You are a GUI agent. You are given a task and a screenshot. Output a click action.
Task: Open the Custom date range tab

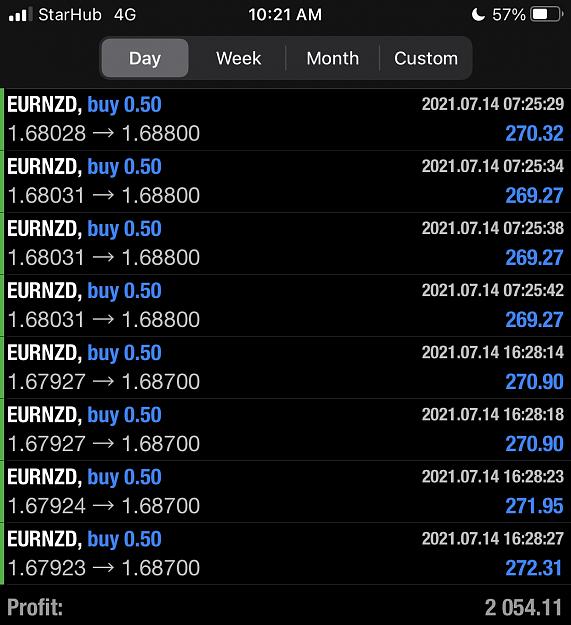[426, 58]
